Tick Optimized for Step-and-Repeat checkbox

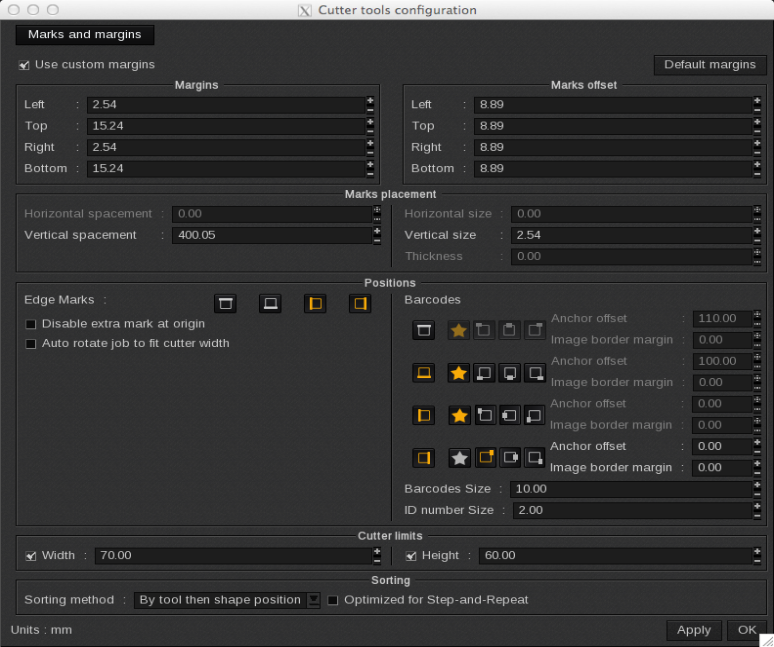[333, 600]
